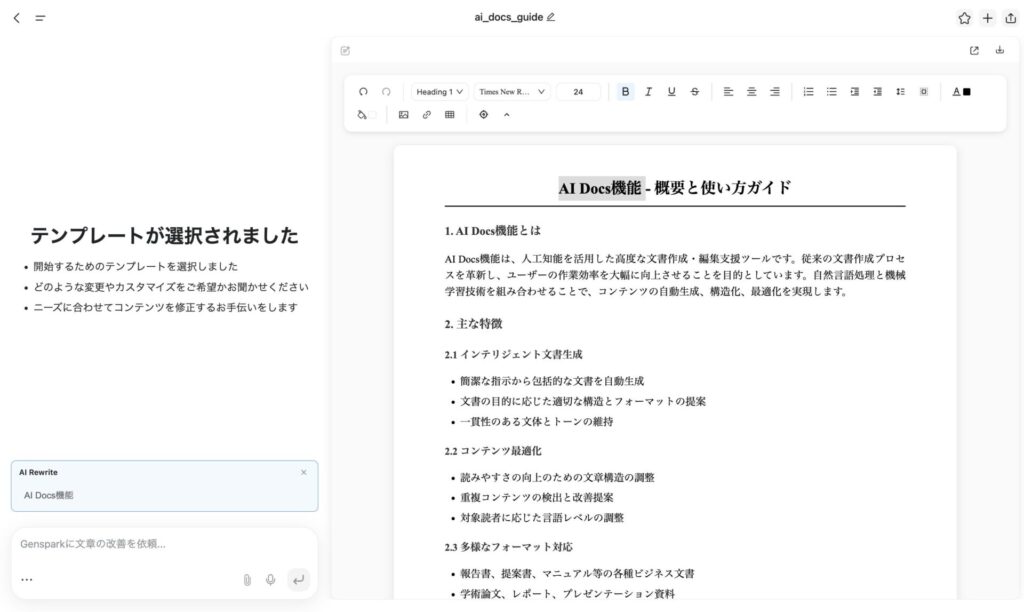Screen dimensions: 1024x612
Task: Click bullet '一貫性のある文体とトーンの維持'
Action: point(537,422)
